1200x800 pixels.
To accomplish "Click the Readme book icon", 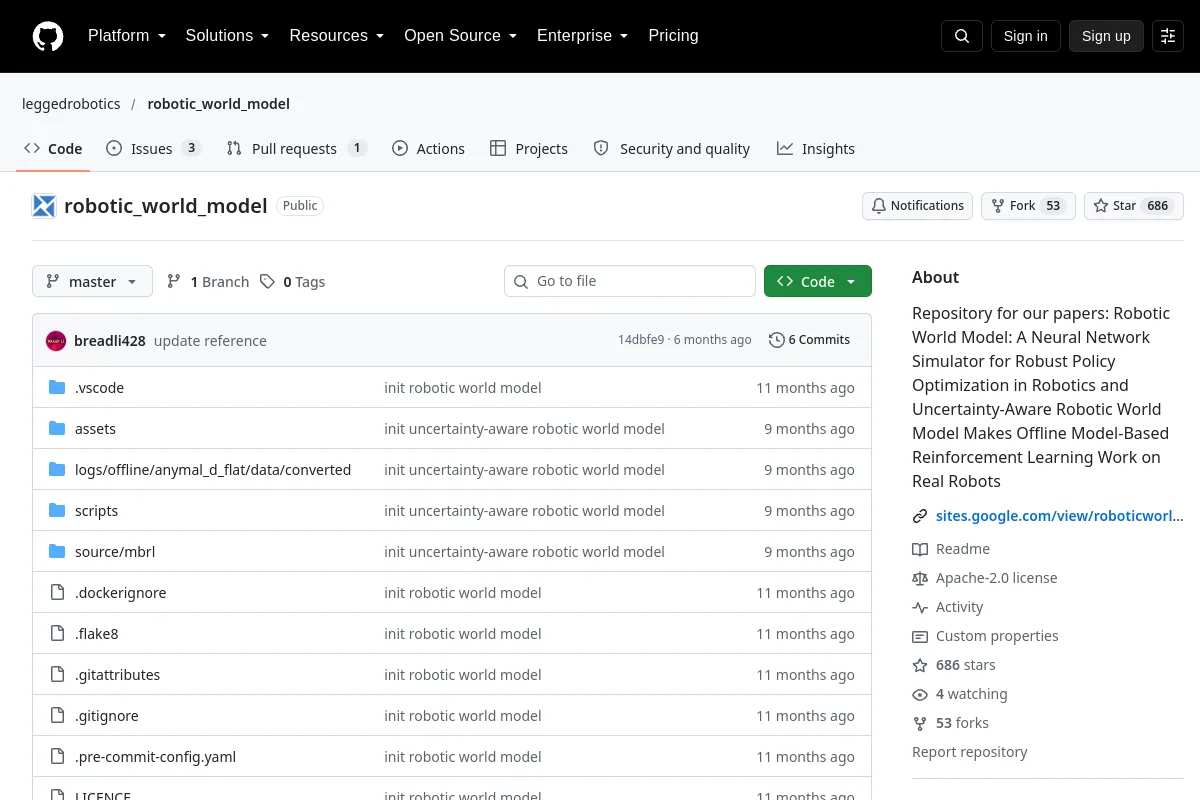I will (920, 549).
